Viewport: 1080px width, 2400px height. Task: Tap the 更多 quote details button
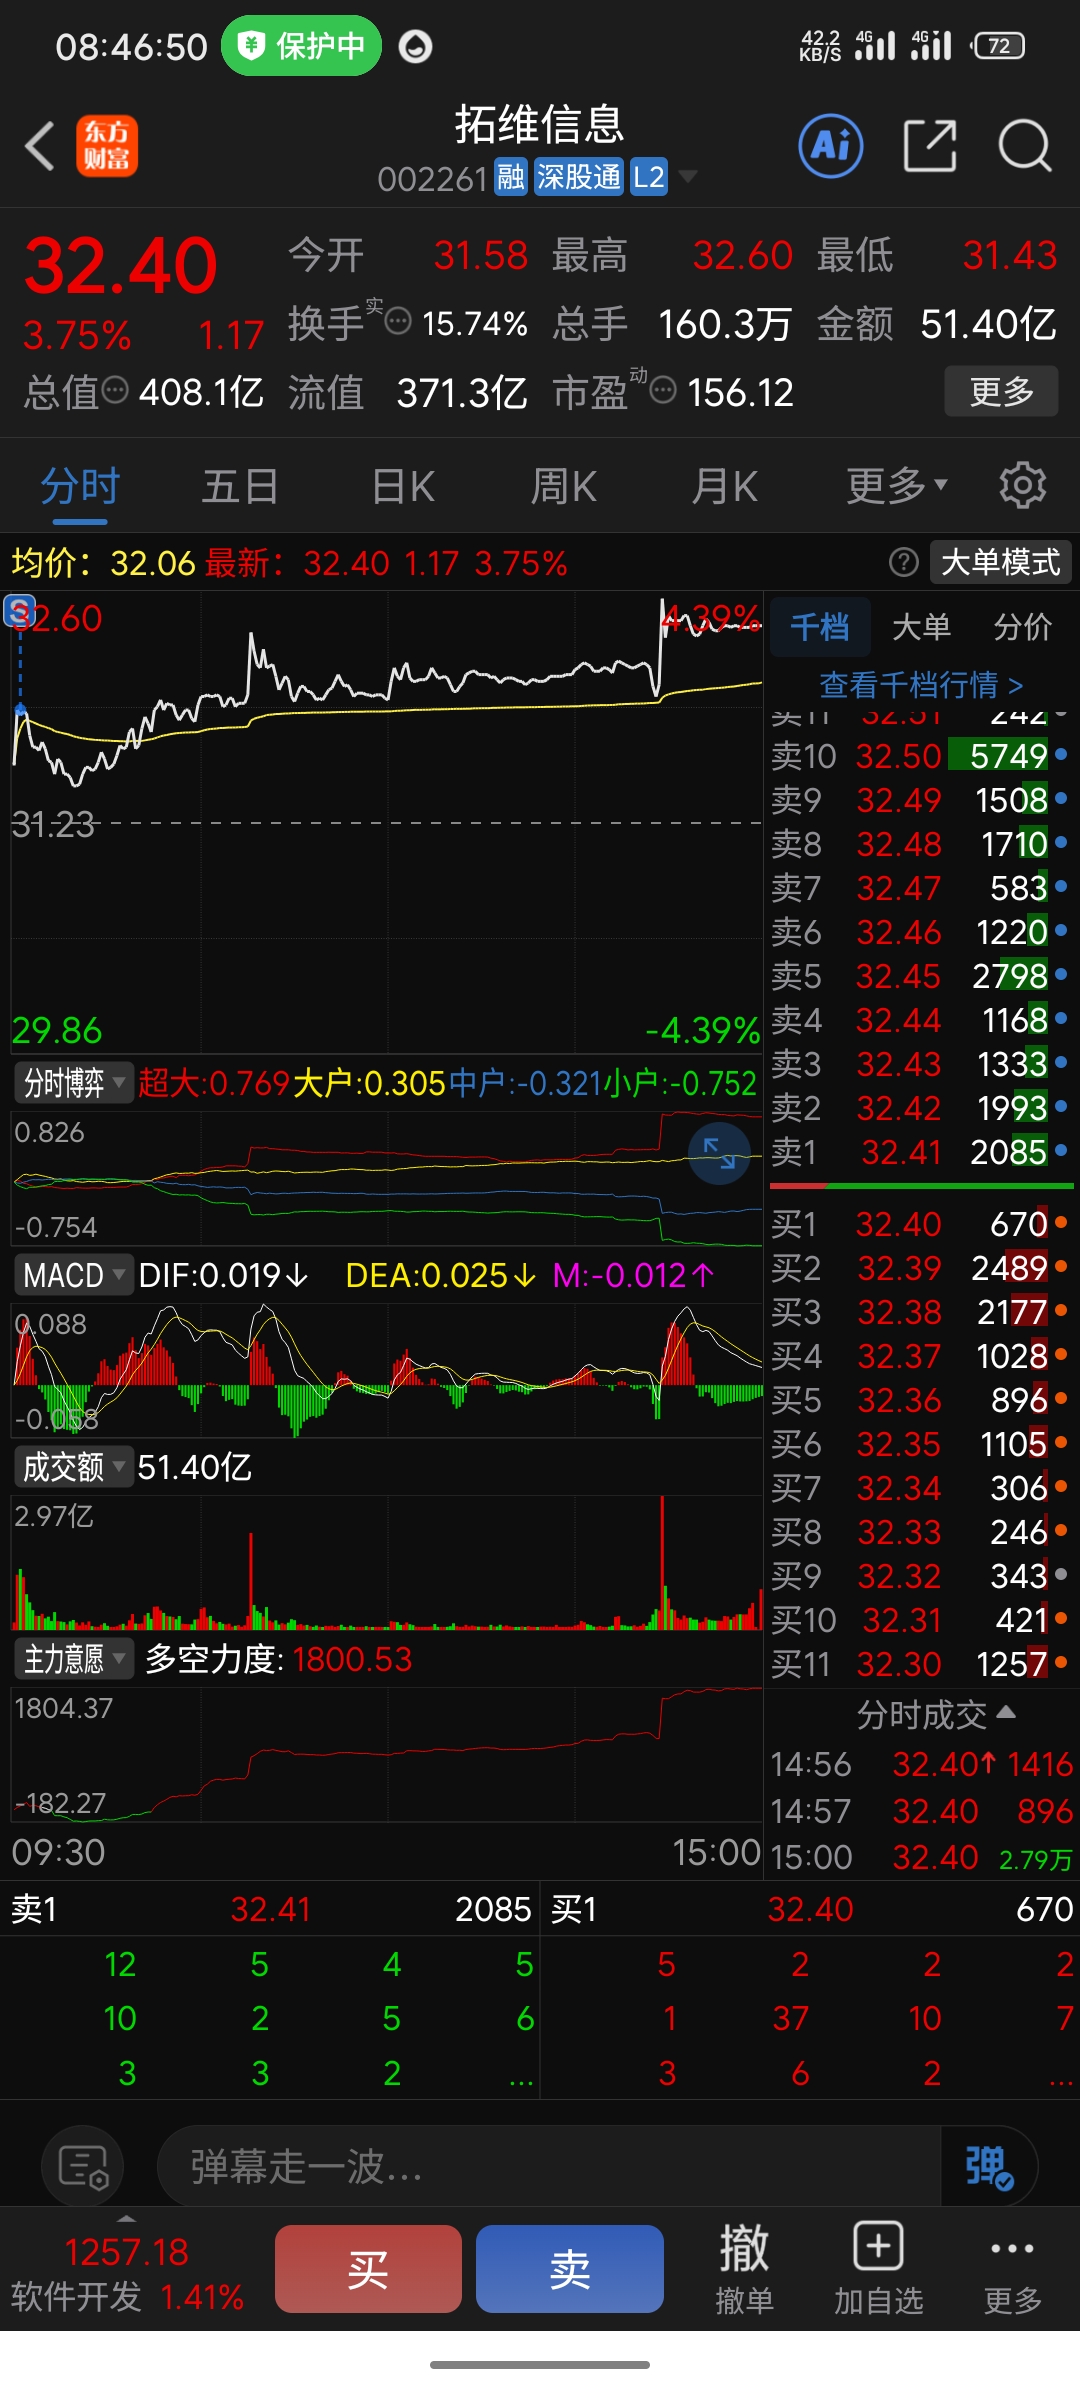1001,391
